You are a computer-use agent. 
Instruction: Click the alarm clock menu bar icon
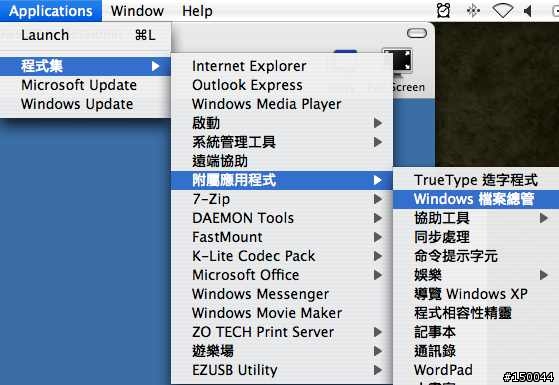point(443,10)
